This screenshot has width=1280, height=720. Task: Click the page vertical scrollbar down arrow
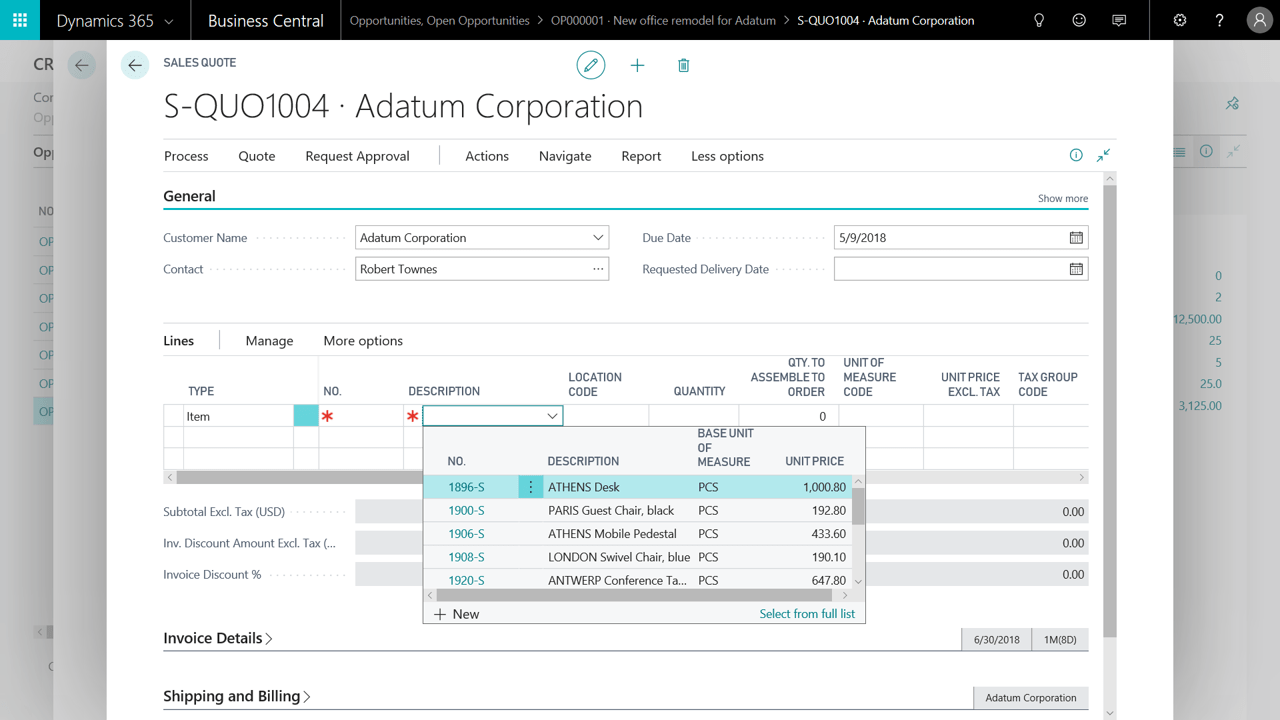coord(1109,713)
